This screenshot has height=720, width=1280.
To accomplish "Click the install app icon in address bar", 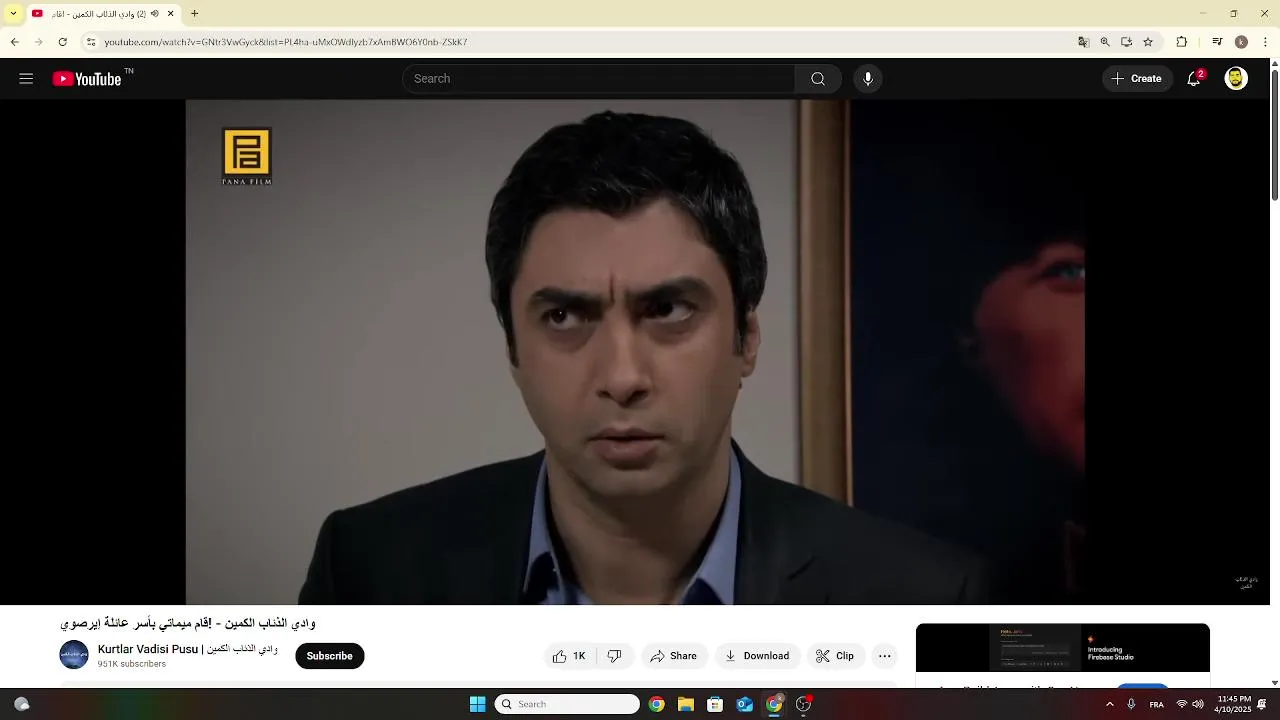I will [1126, 42].
